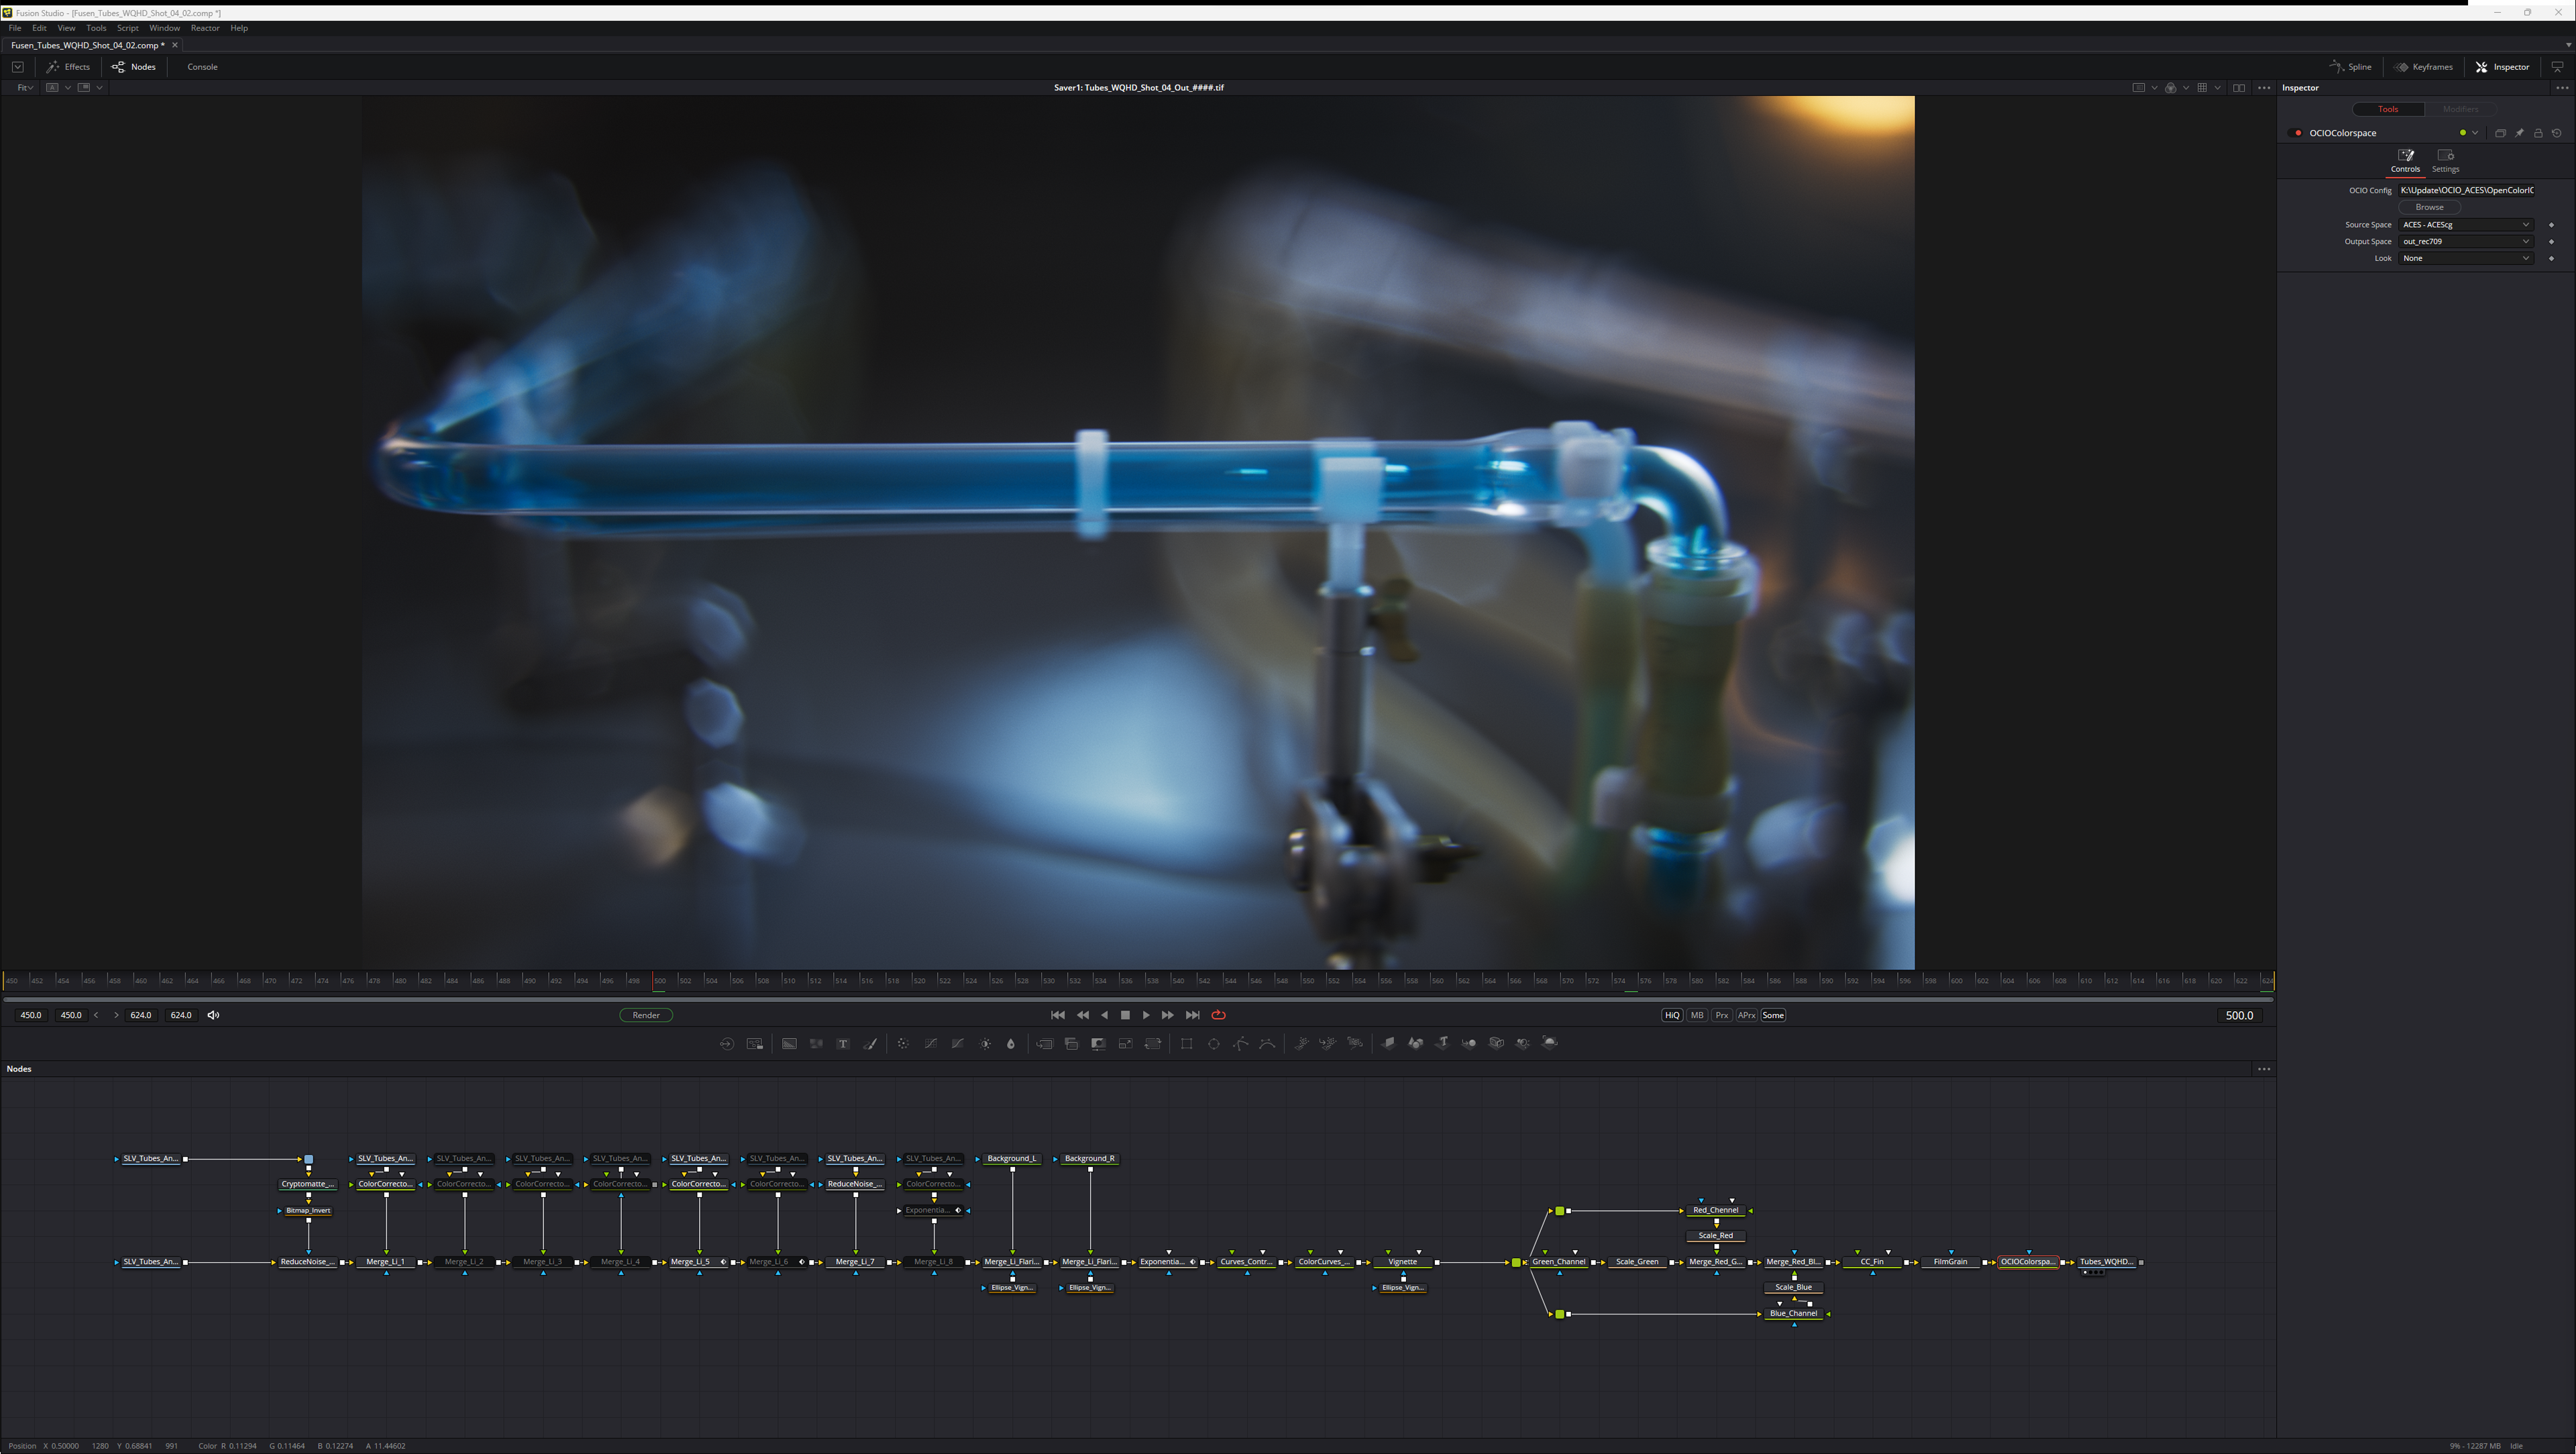The width and height of the screenshot is (2576, 1454).
Task: Open the Output Space dropdown
Action: pyautogui.click(x=2465, y=241)
